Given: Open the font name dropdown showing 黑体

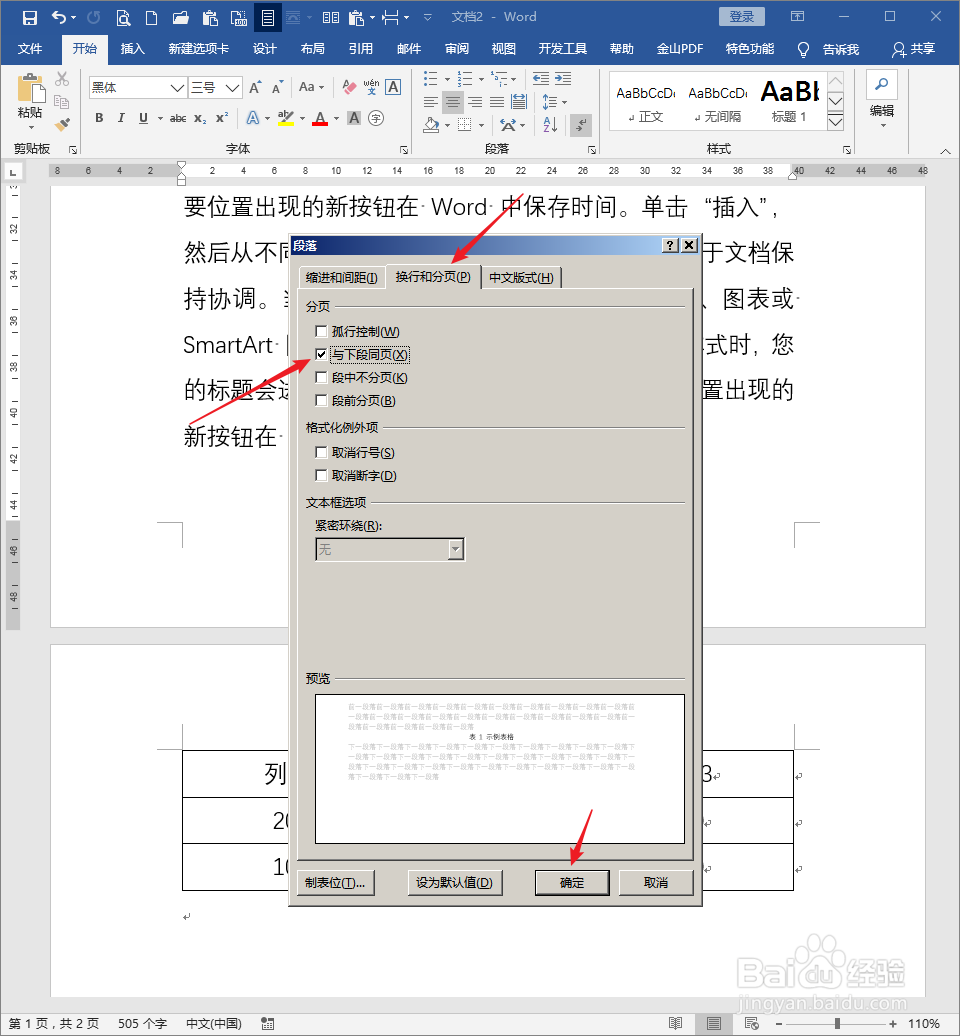Looking at the screenshot, I should pyautogui.click(x=176, y=88).
